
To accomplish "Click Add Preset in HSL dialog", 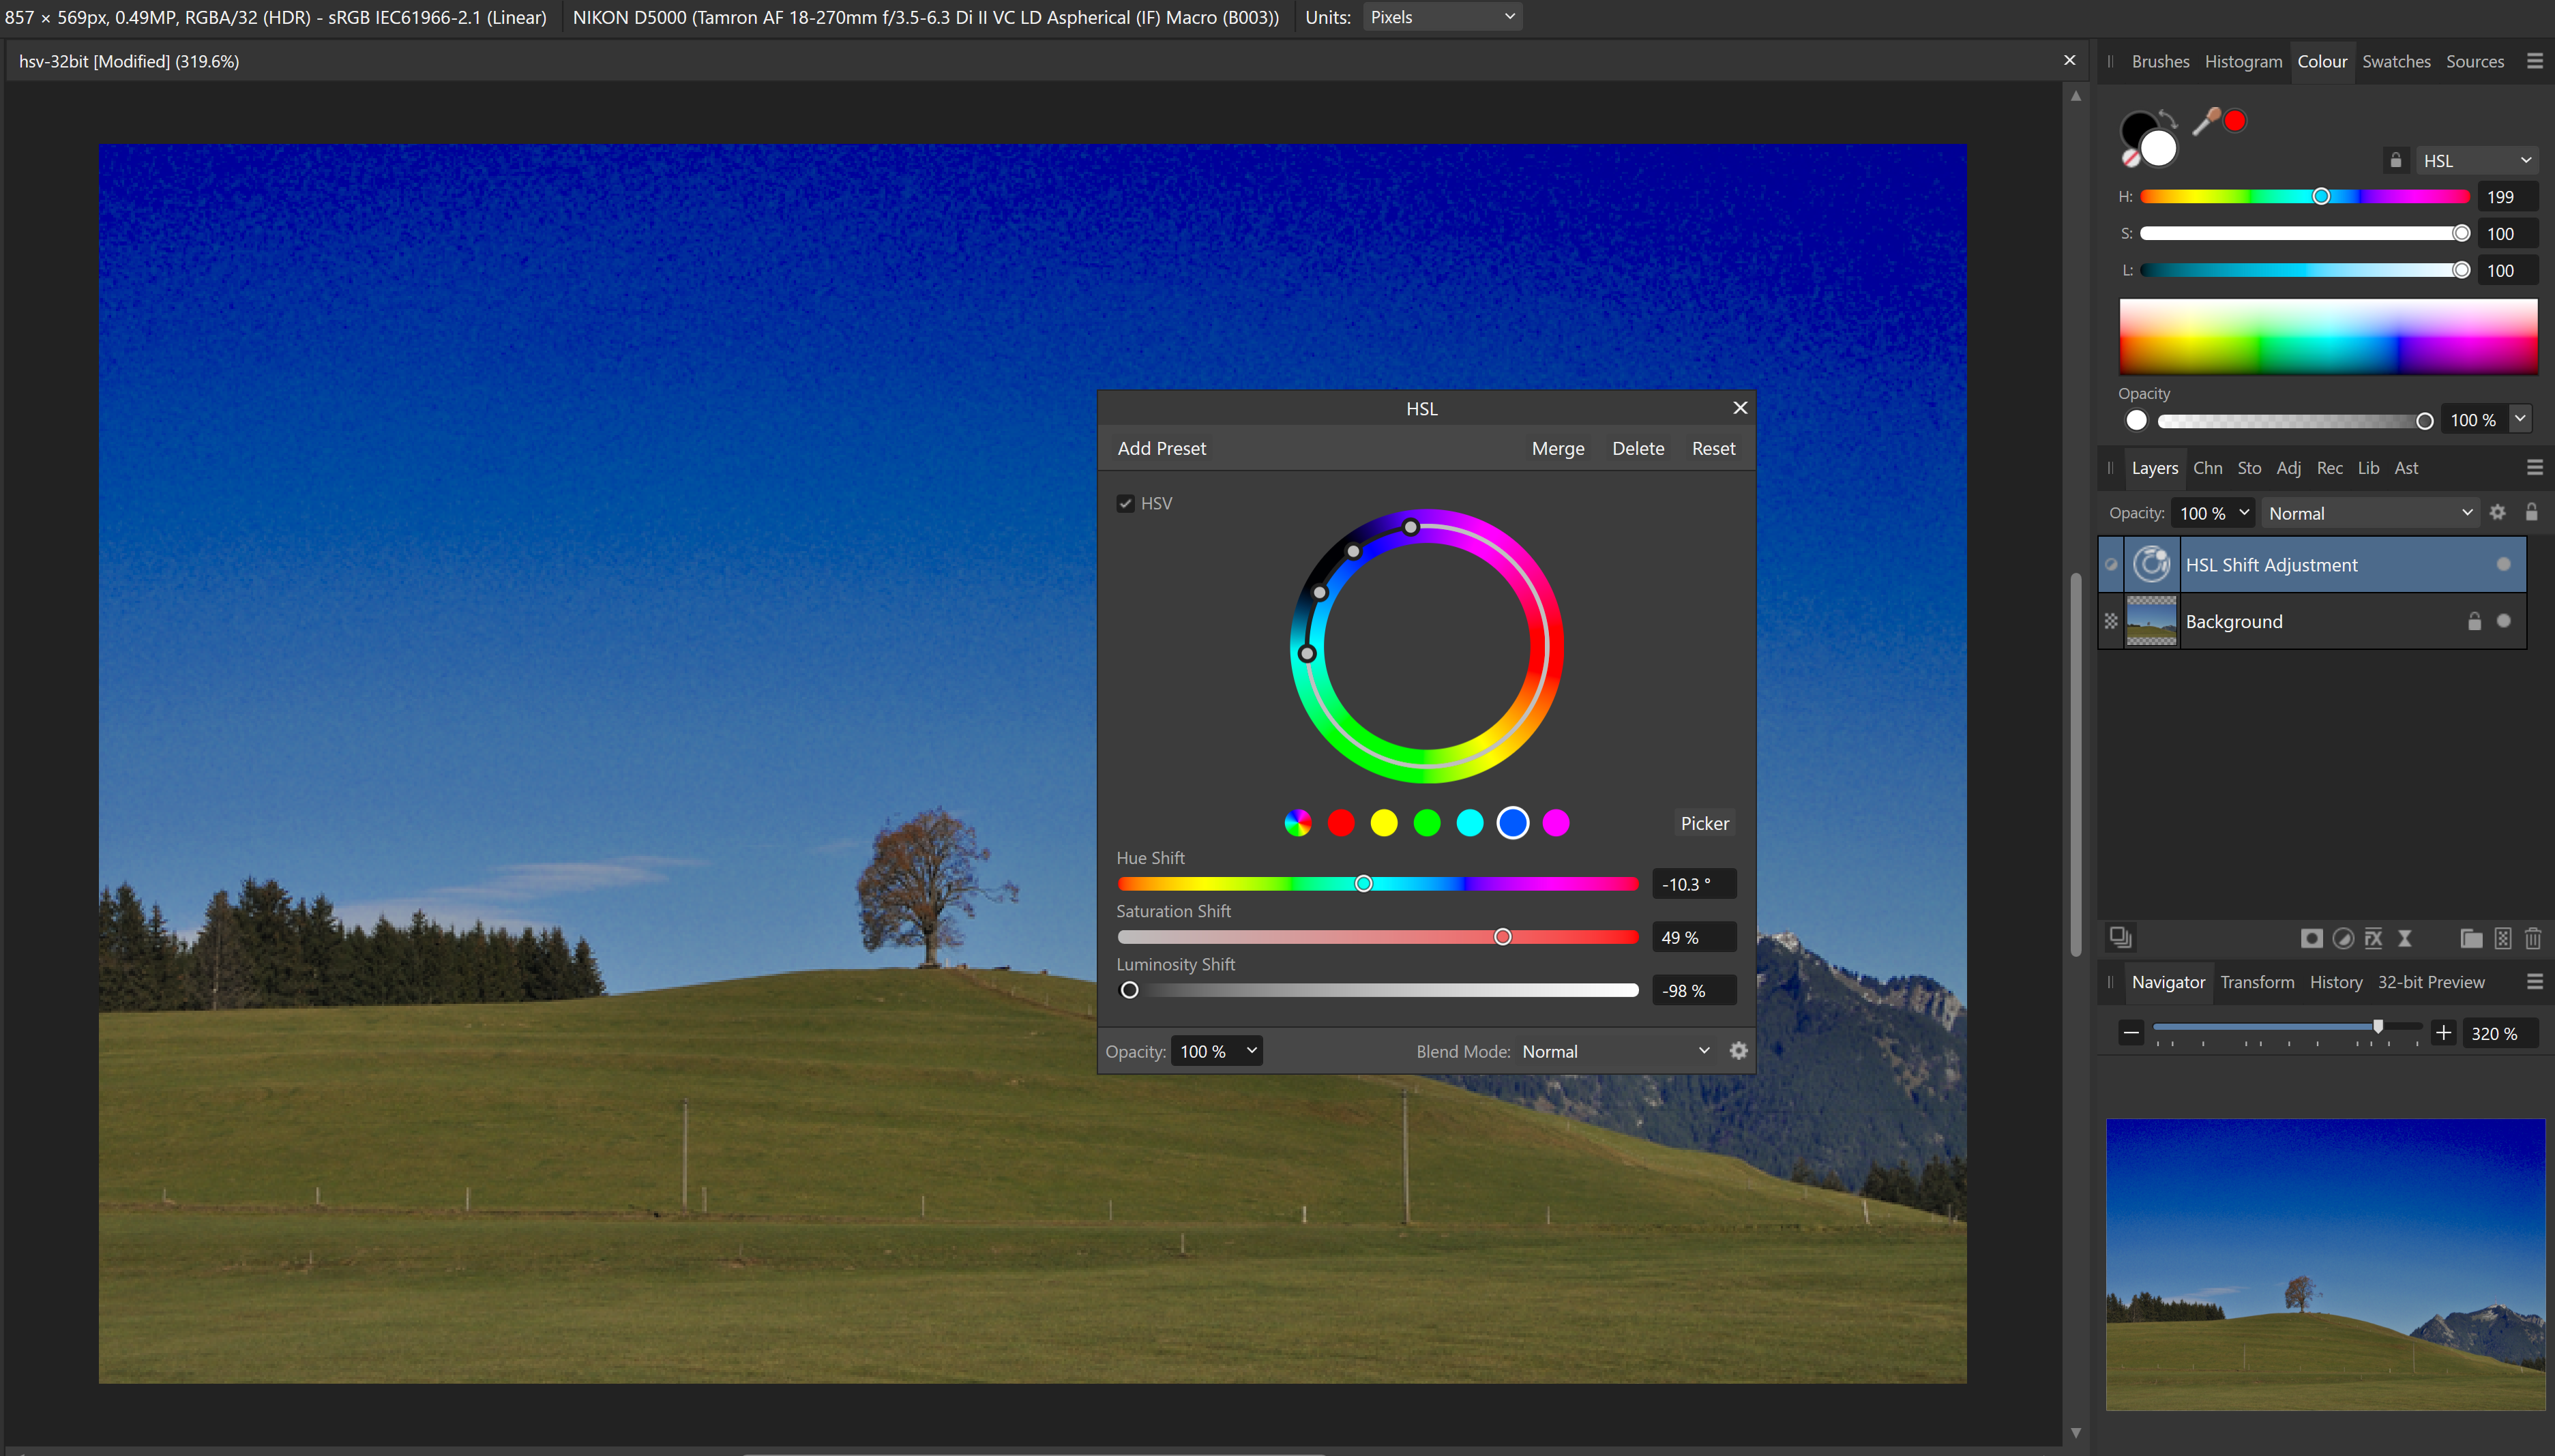I will [1161, 448].
